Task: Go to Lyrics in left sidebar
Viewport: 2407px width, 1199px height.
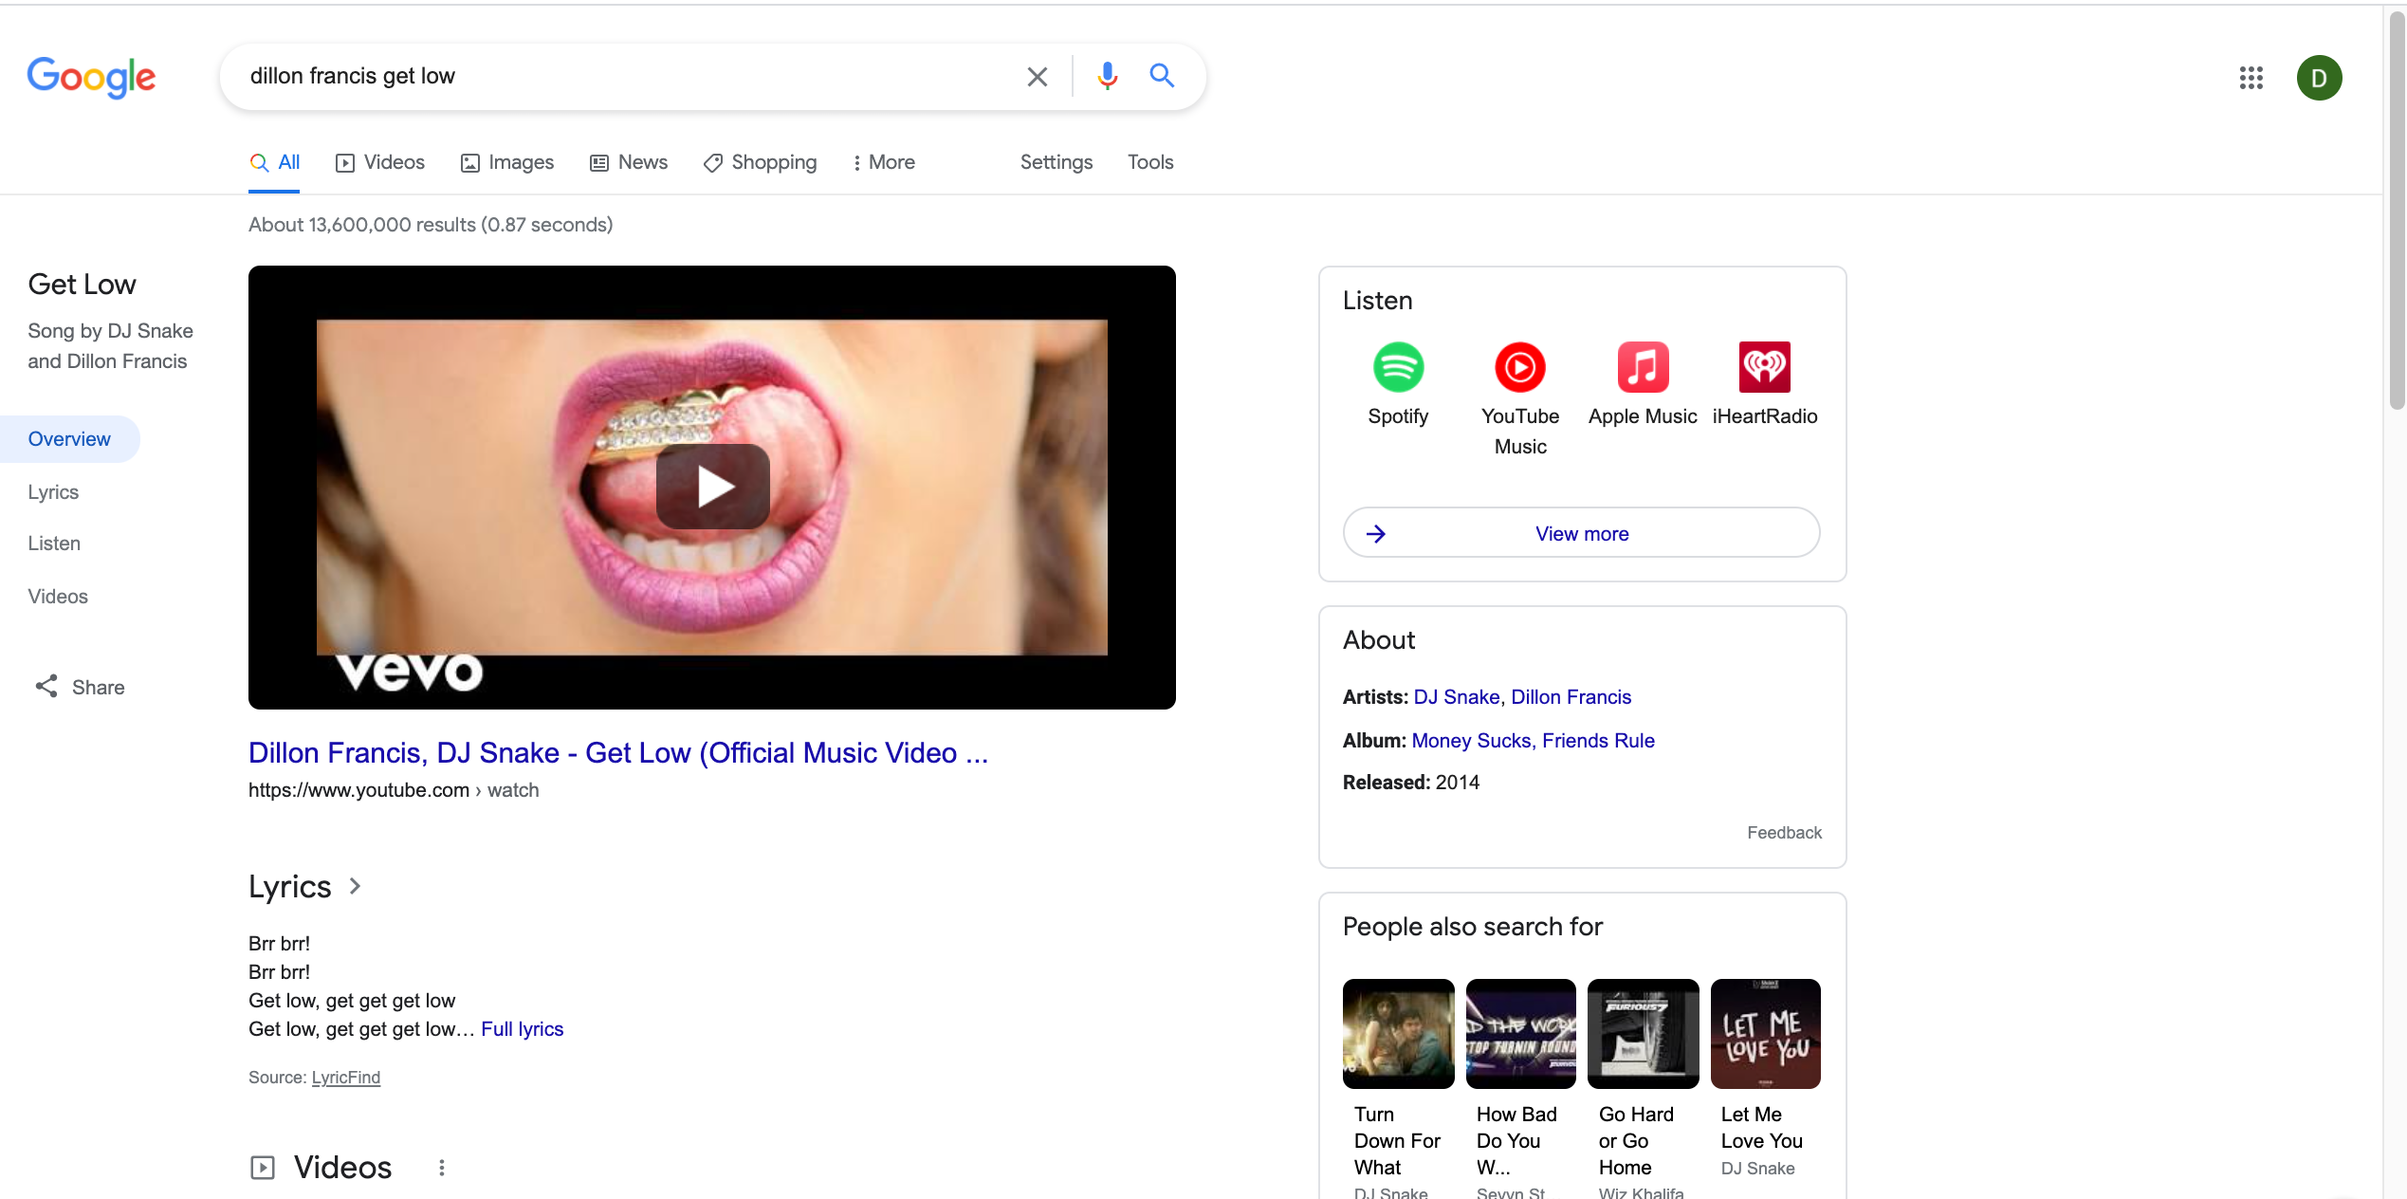Action: (53, 492)
